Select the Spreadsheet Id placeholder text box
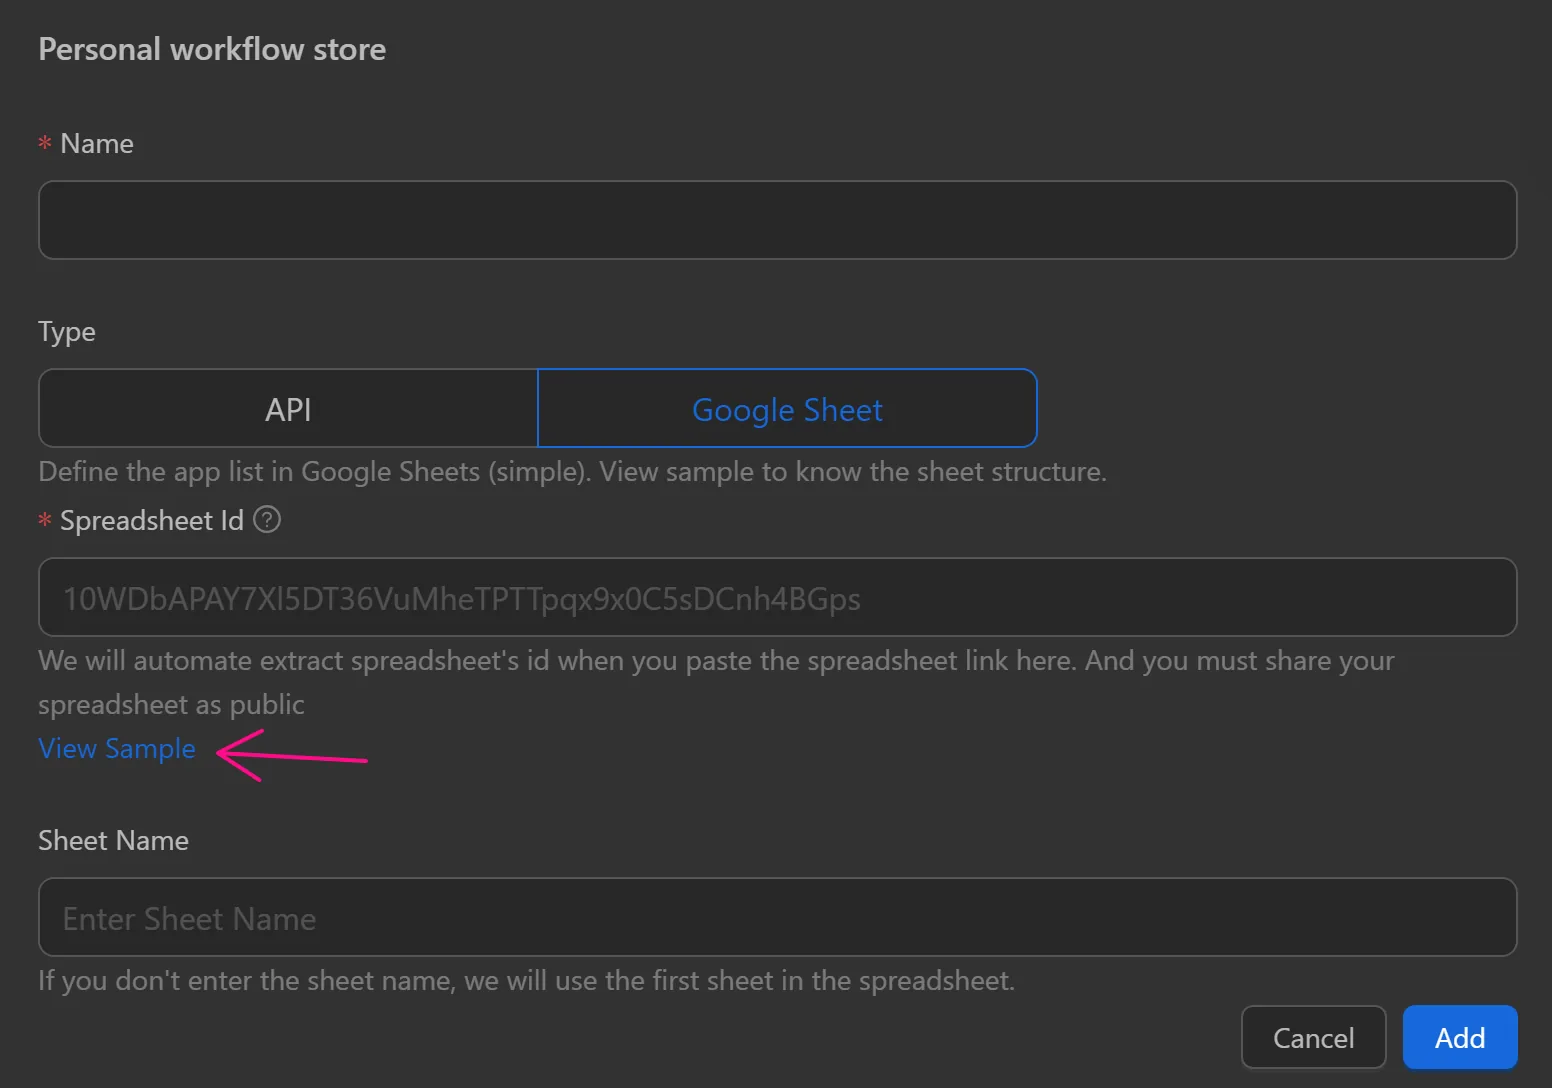 click(776, 597)
